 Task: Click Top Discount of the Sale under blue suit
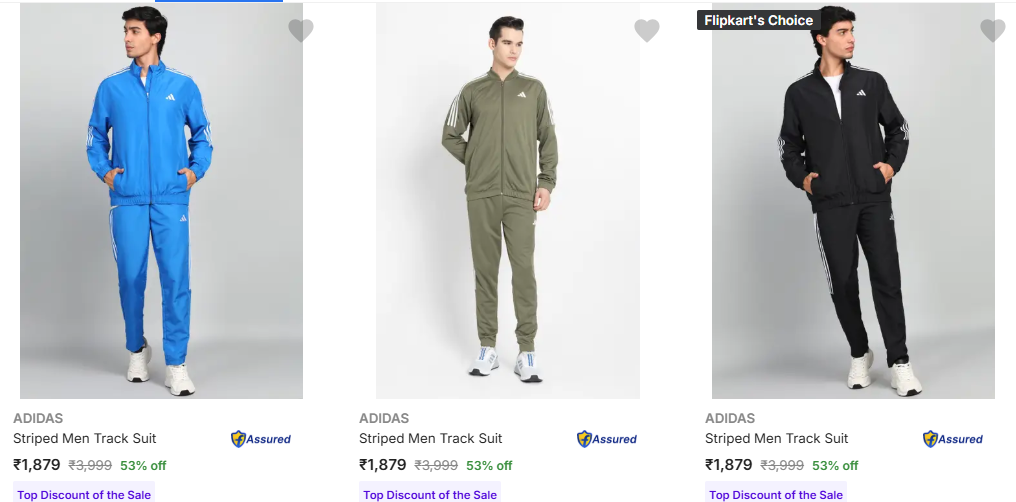pyautogui.click(x=84, y=494)
